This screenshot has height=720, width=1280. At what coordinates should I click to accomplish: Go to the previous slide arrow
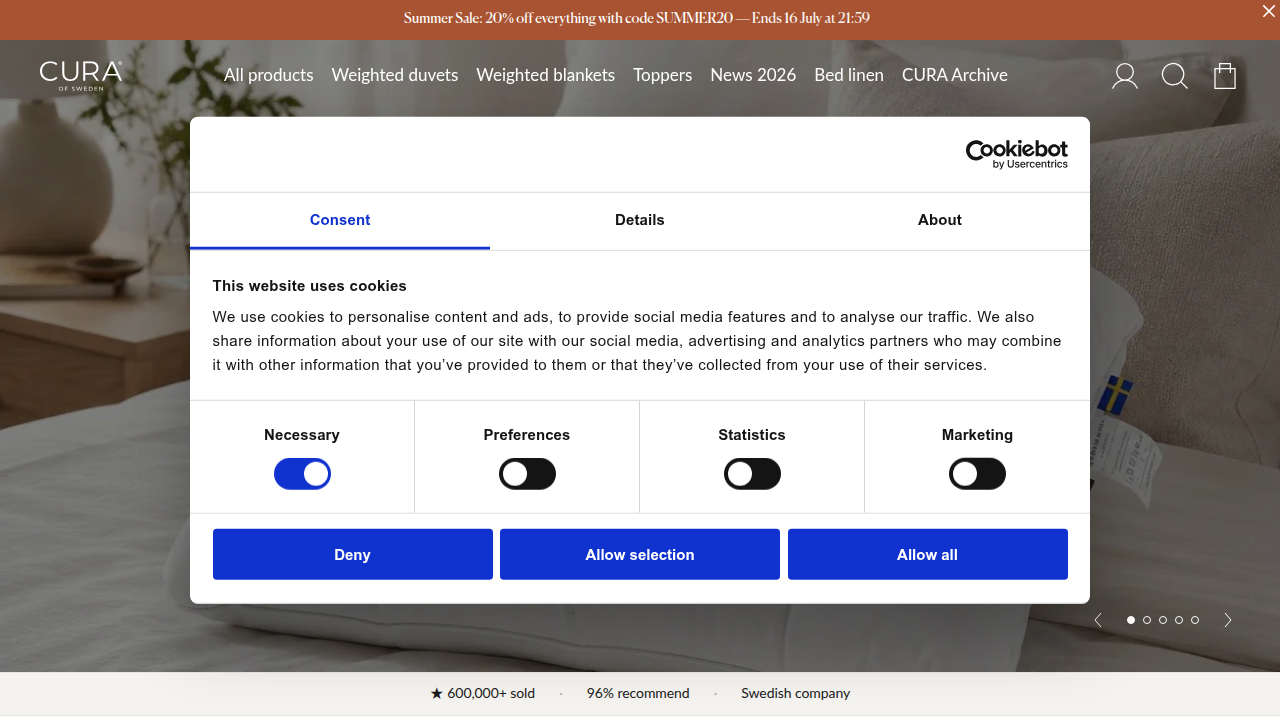[1098, 620]
